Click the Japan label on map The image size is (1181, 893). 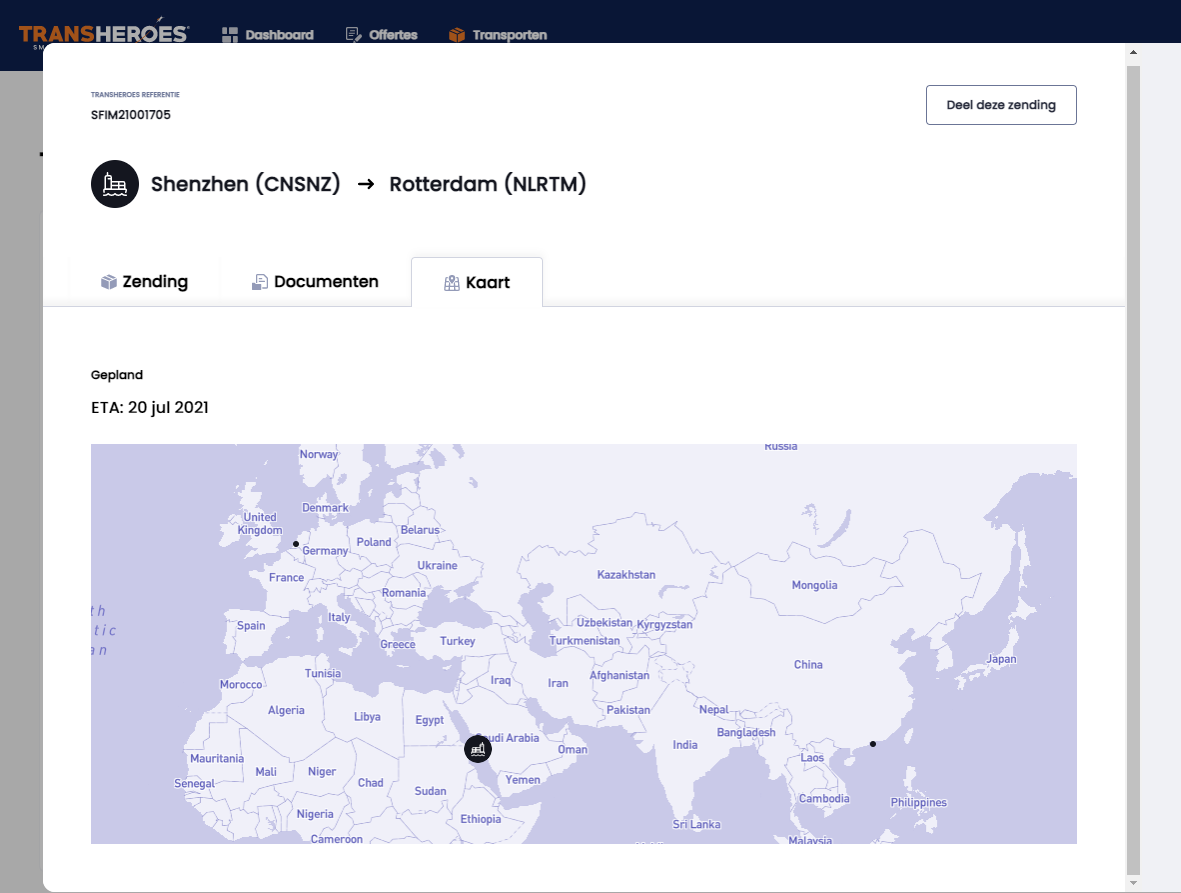tap(1002, 659)
